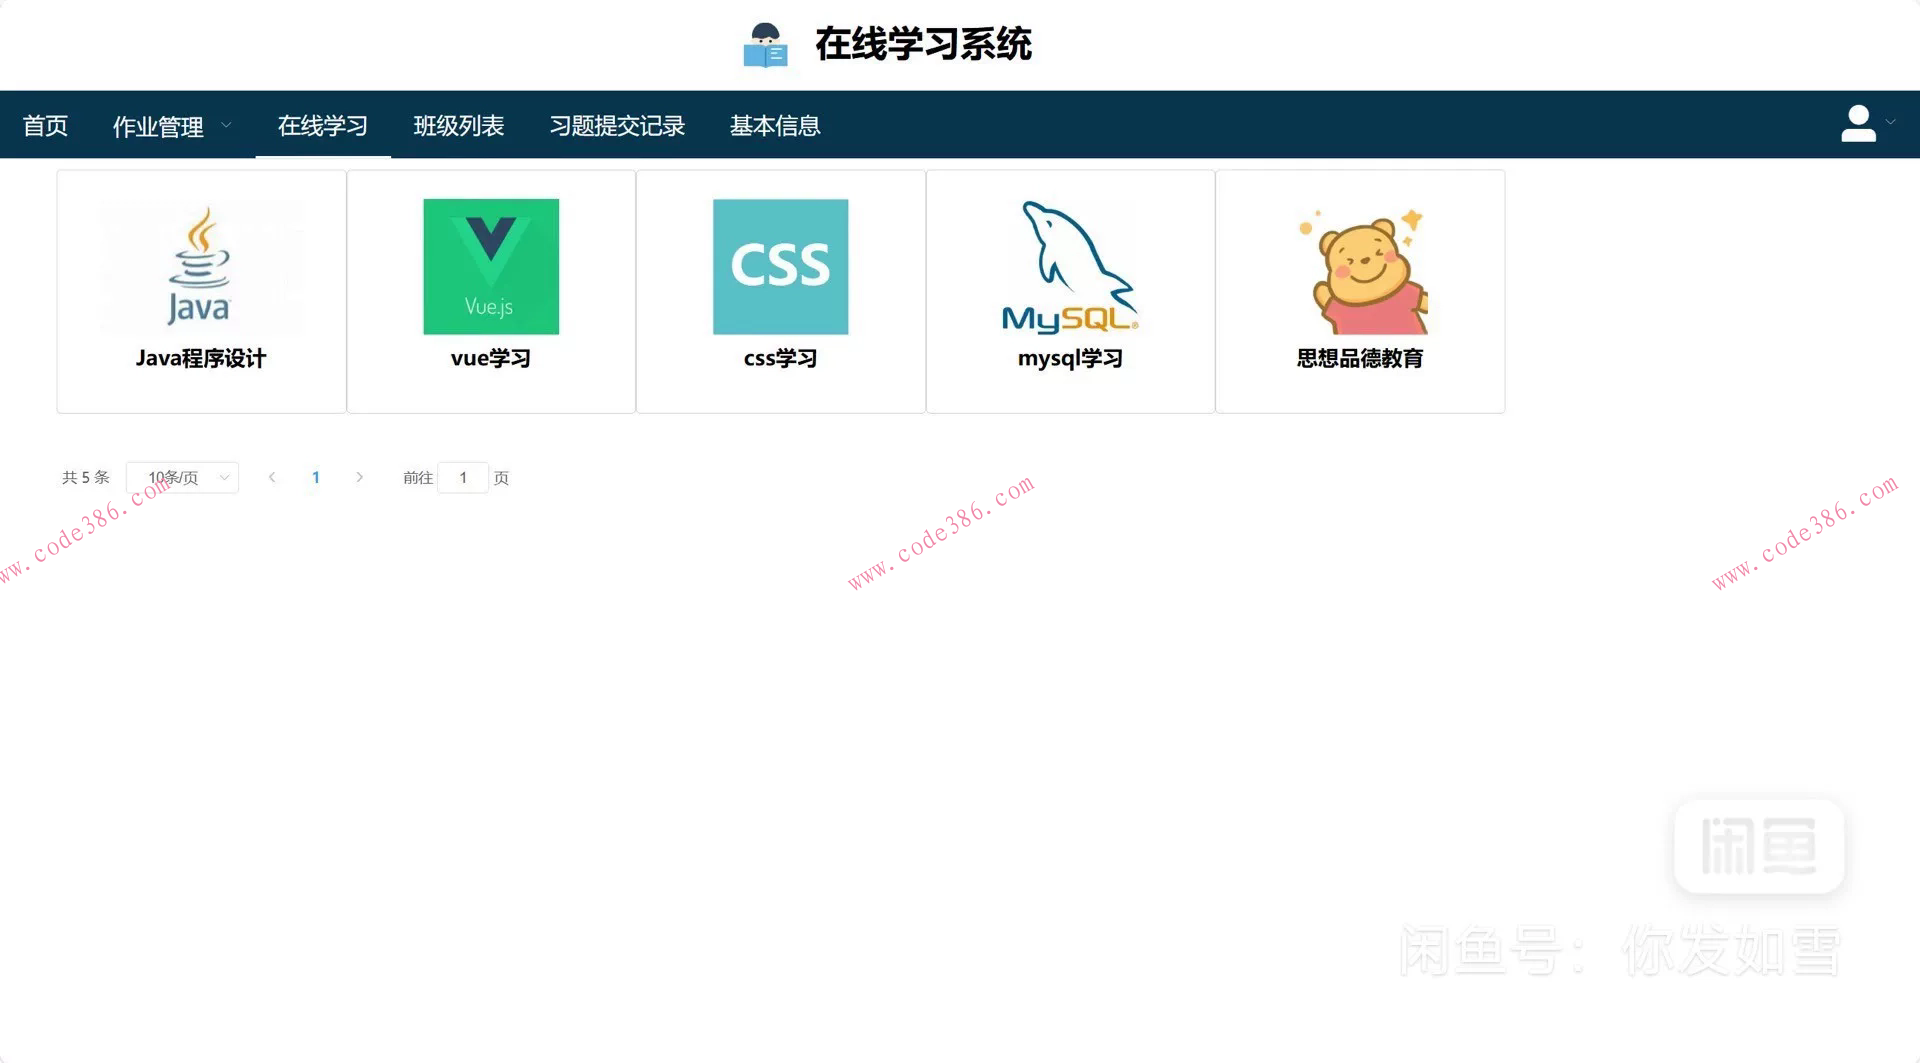1920x1063 pixels.
Task: Go to the 首页 menu item
Action: pos(44,125)
